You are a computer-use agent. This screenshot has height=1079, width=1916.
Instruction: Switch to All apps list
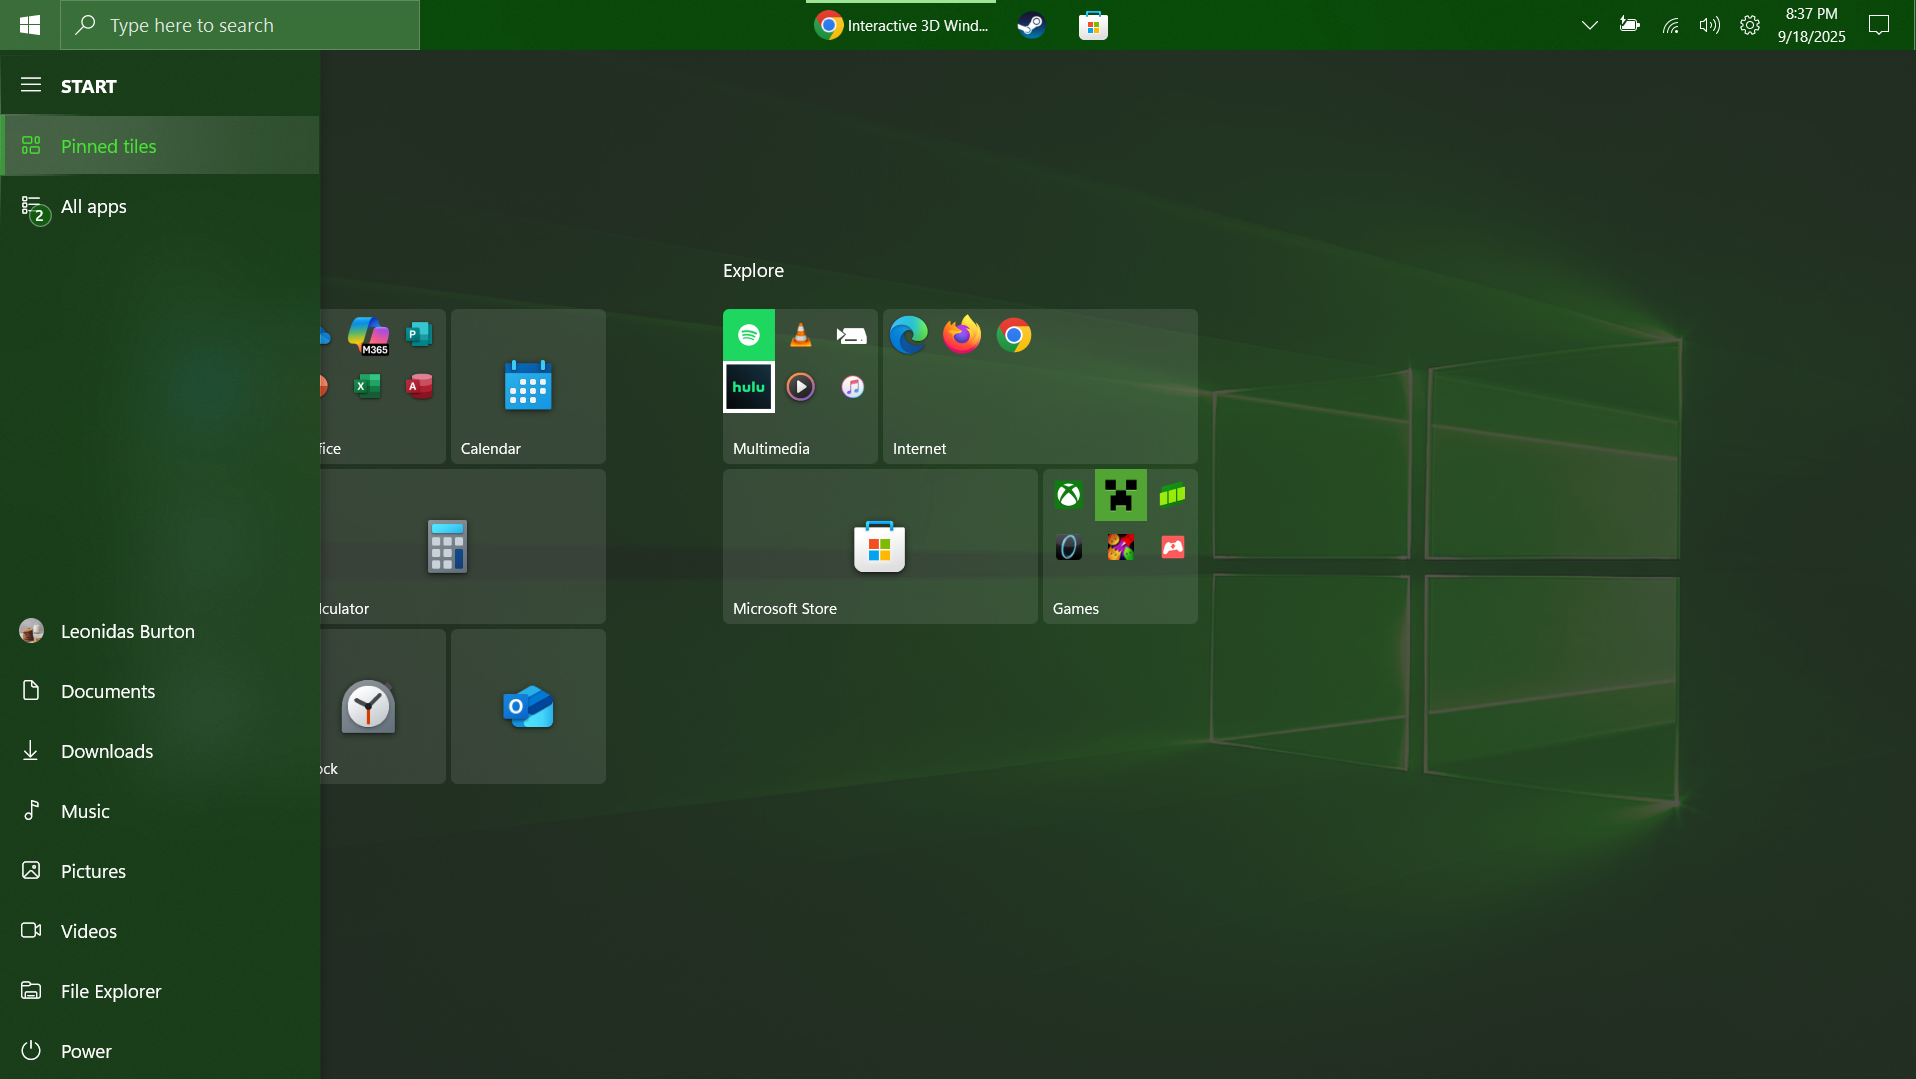click(x=160, y=206)
